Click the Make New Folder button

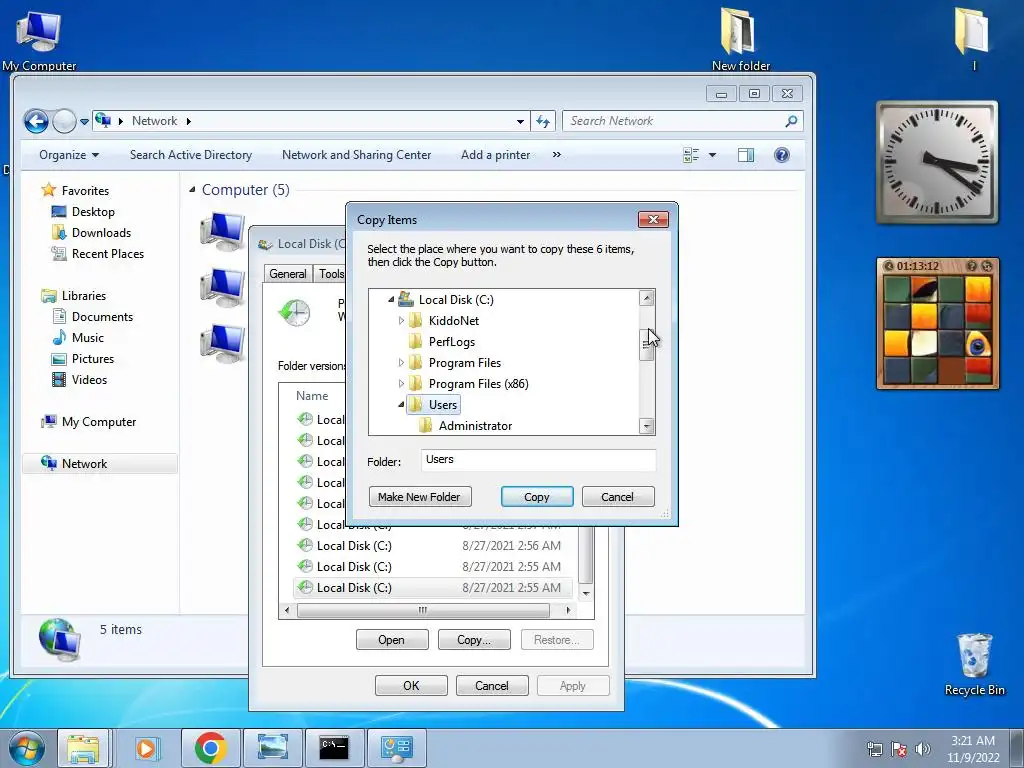tap(419, 497)
